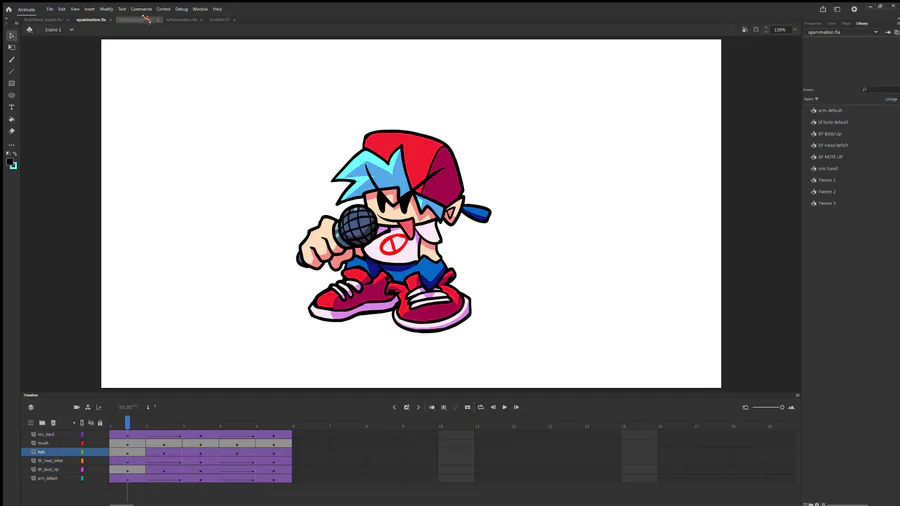Click the Quick Share and Publish icon
Screen dimensions: 900x506
point(823,9)
